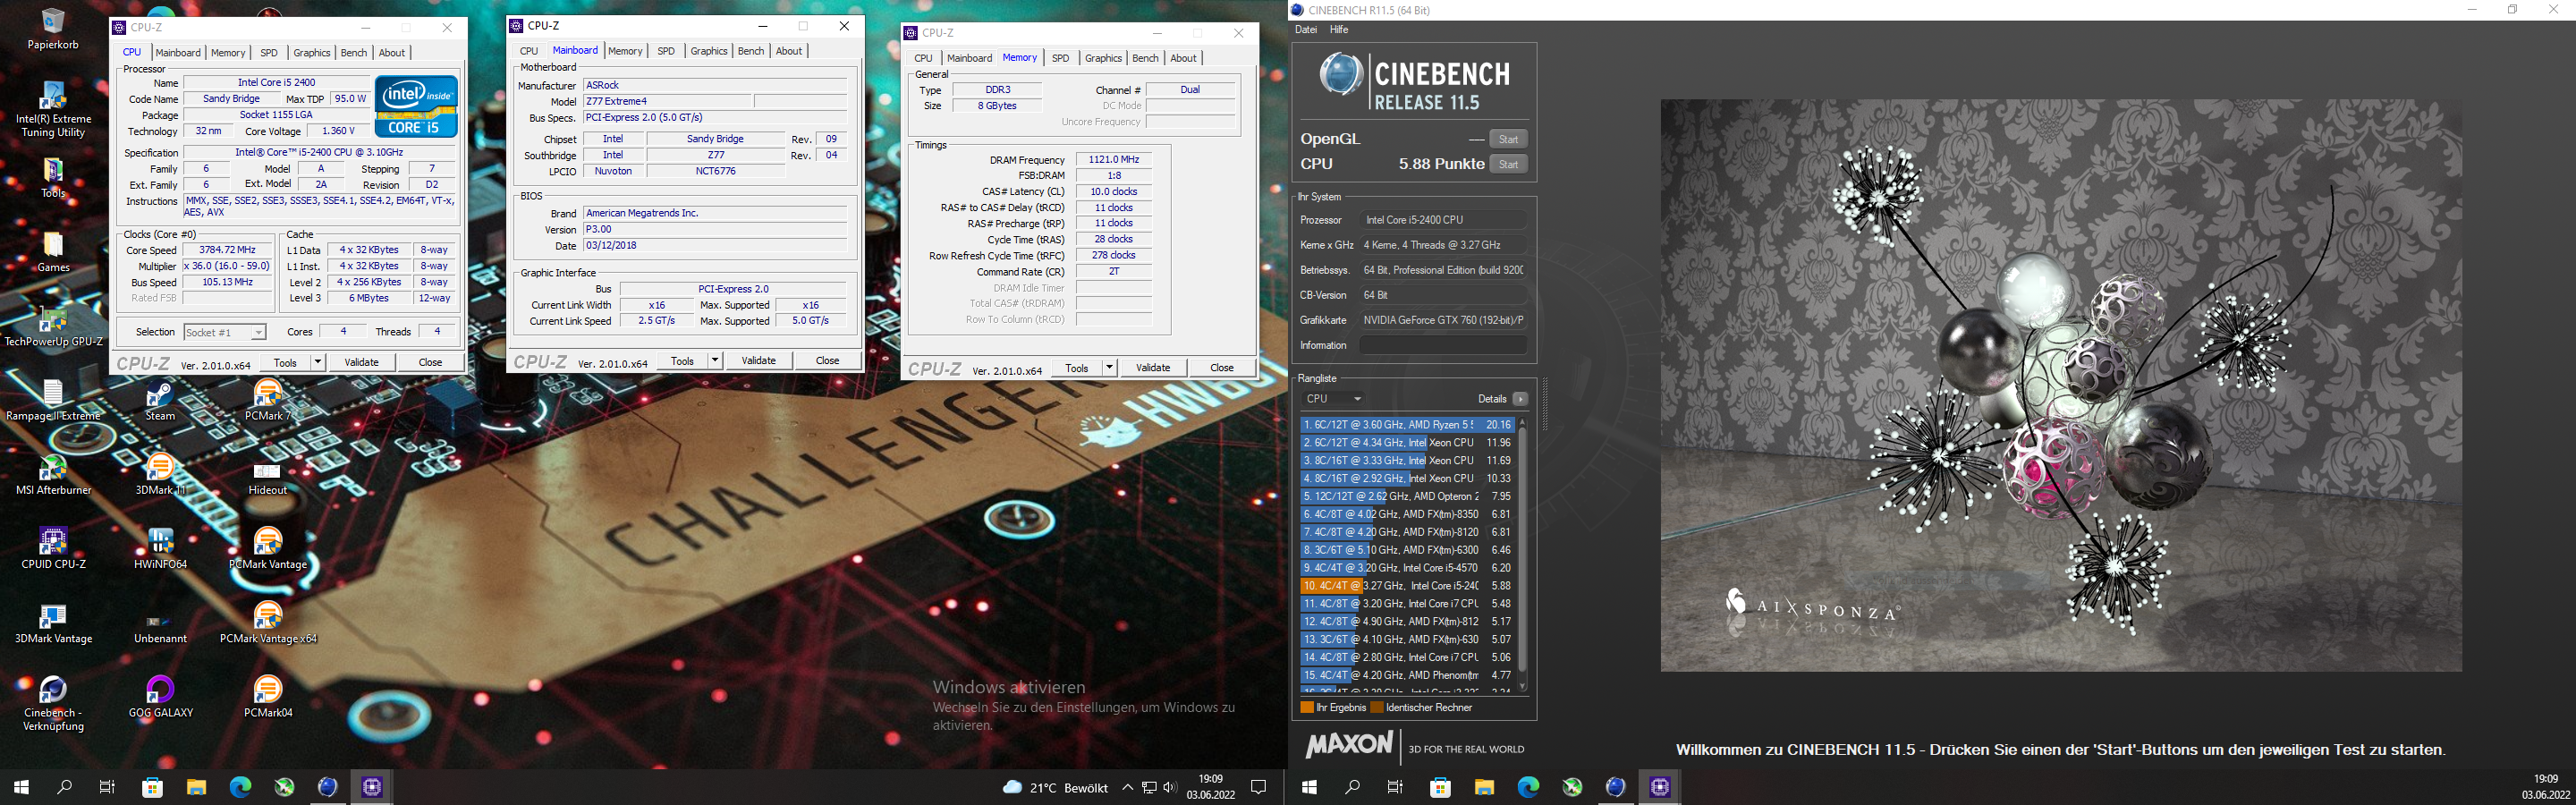Image resolution: width=2576 pixels, height=805 pixels.
Task: Switch to the Bench tab in CPU-Z CPU window
Action: [354, 53]
